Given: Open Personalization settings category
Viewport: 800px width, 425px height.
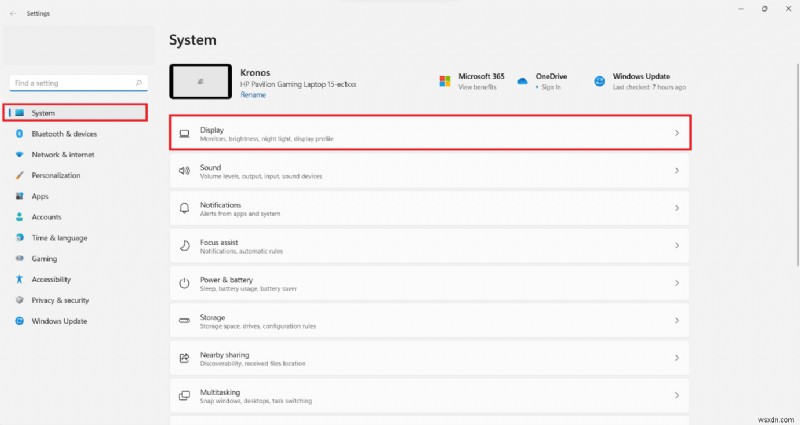Looking at the screenshot, I should coord(56,176).
